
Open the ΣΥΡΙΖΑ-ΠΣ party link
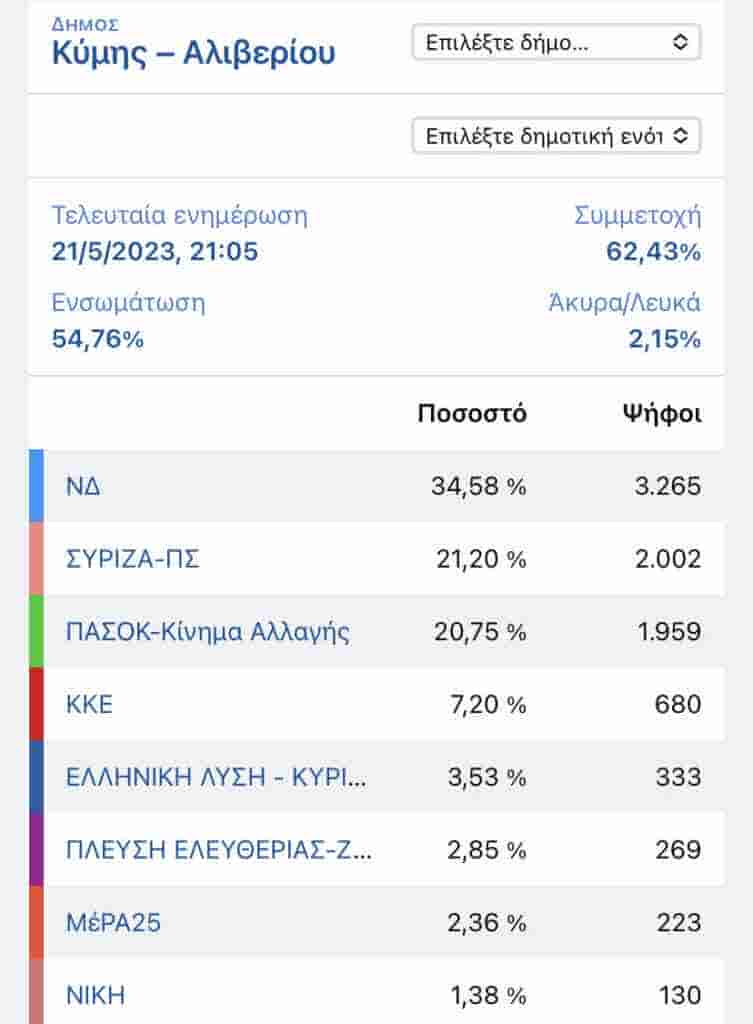pyautogui.click(x=132, y=560)
